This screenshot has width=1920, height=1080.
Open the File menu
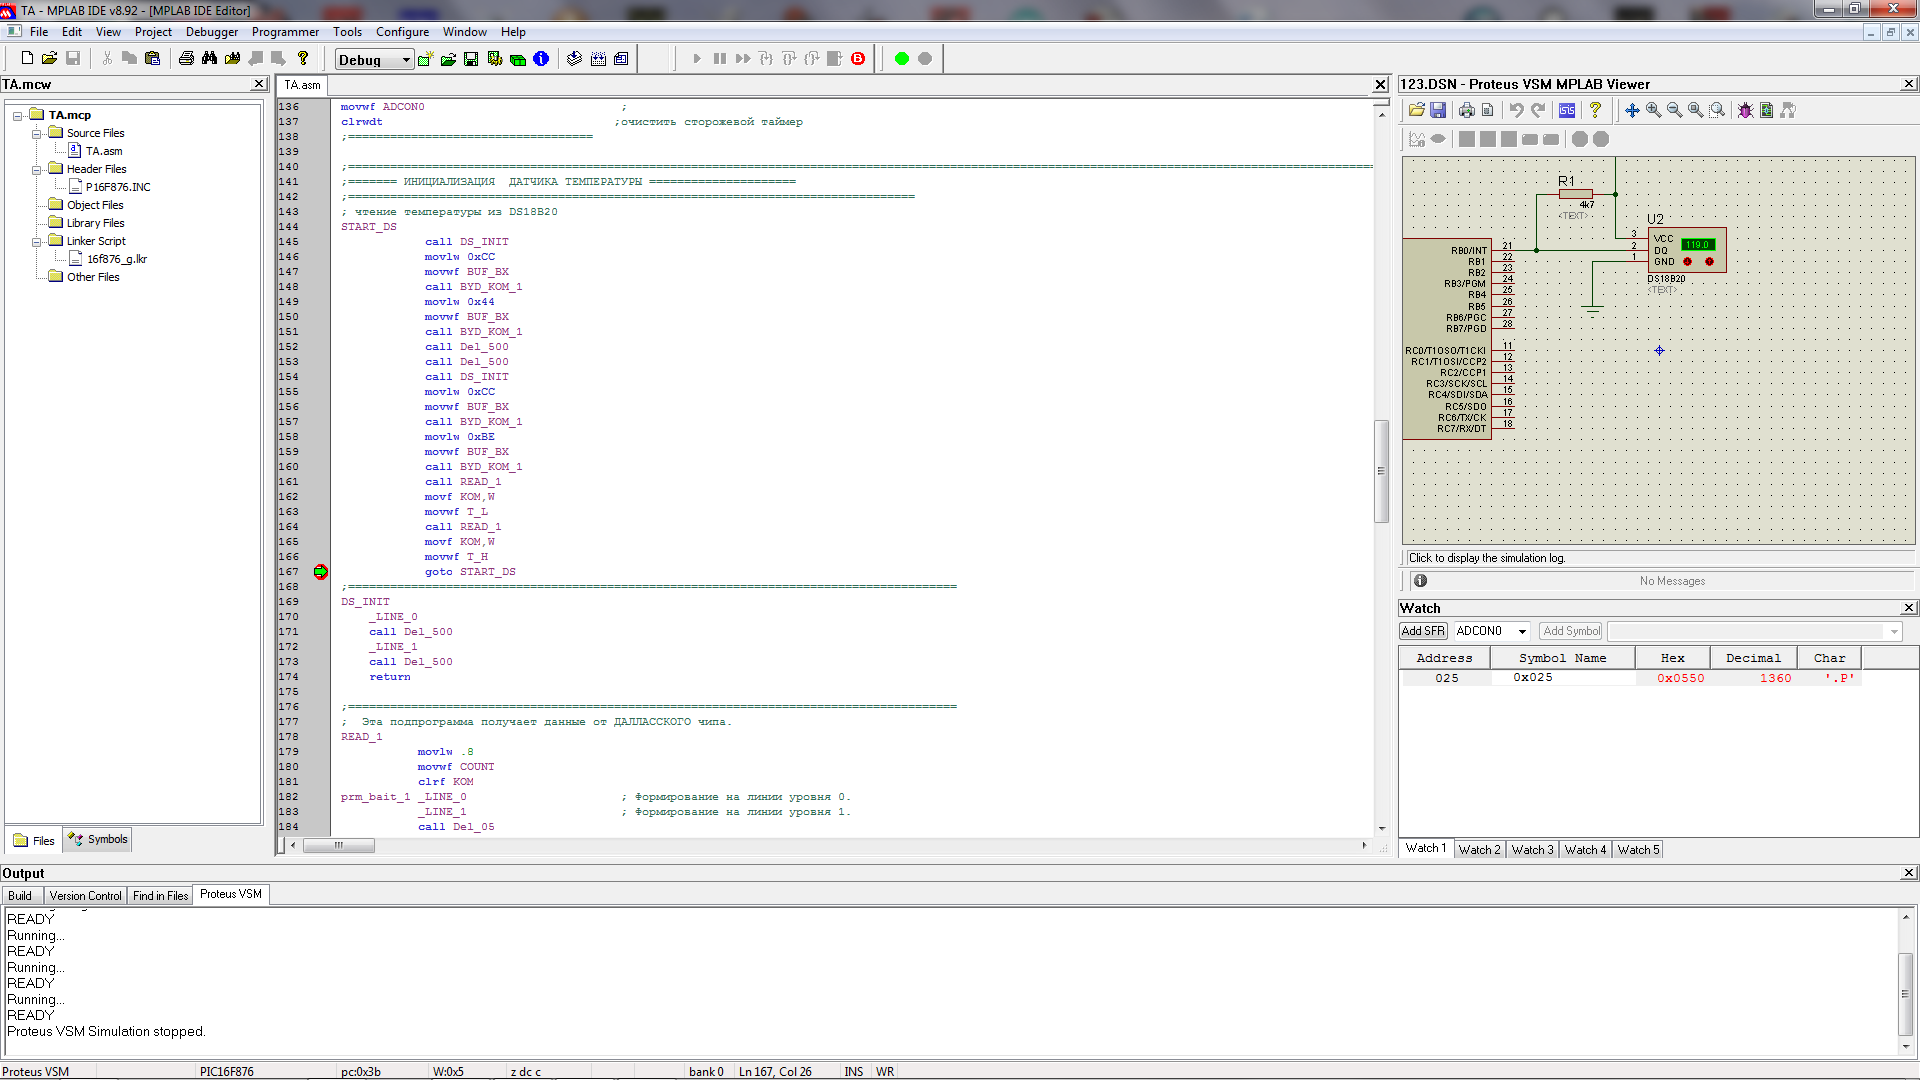(x=39, y=32)
